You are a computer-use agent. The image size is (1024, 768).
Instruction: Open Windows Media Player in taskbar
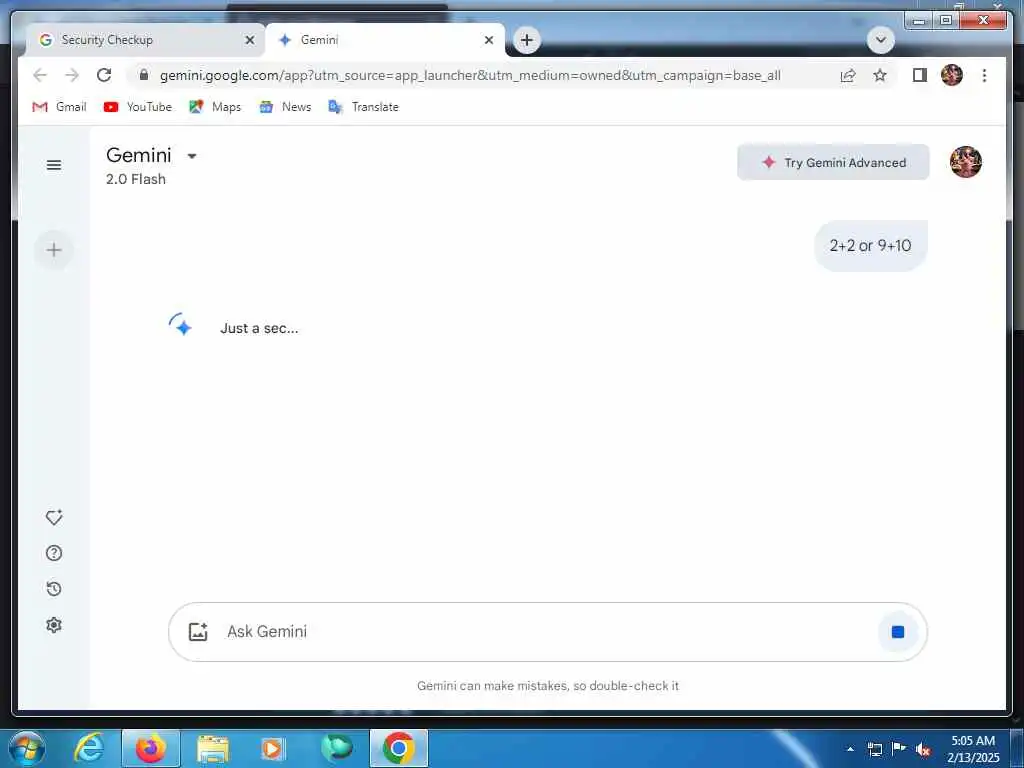272,748
